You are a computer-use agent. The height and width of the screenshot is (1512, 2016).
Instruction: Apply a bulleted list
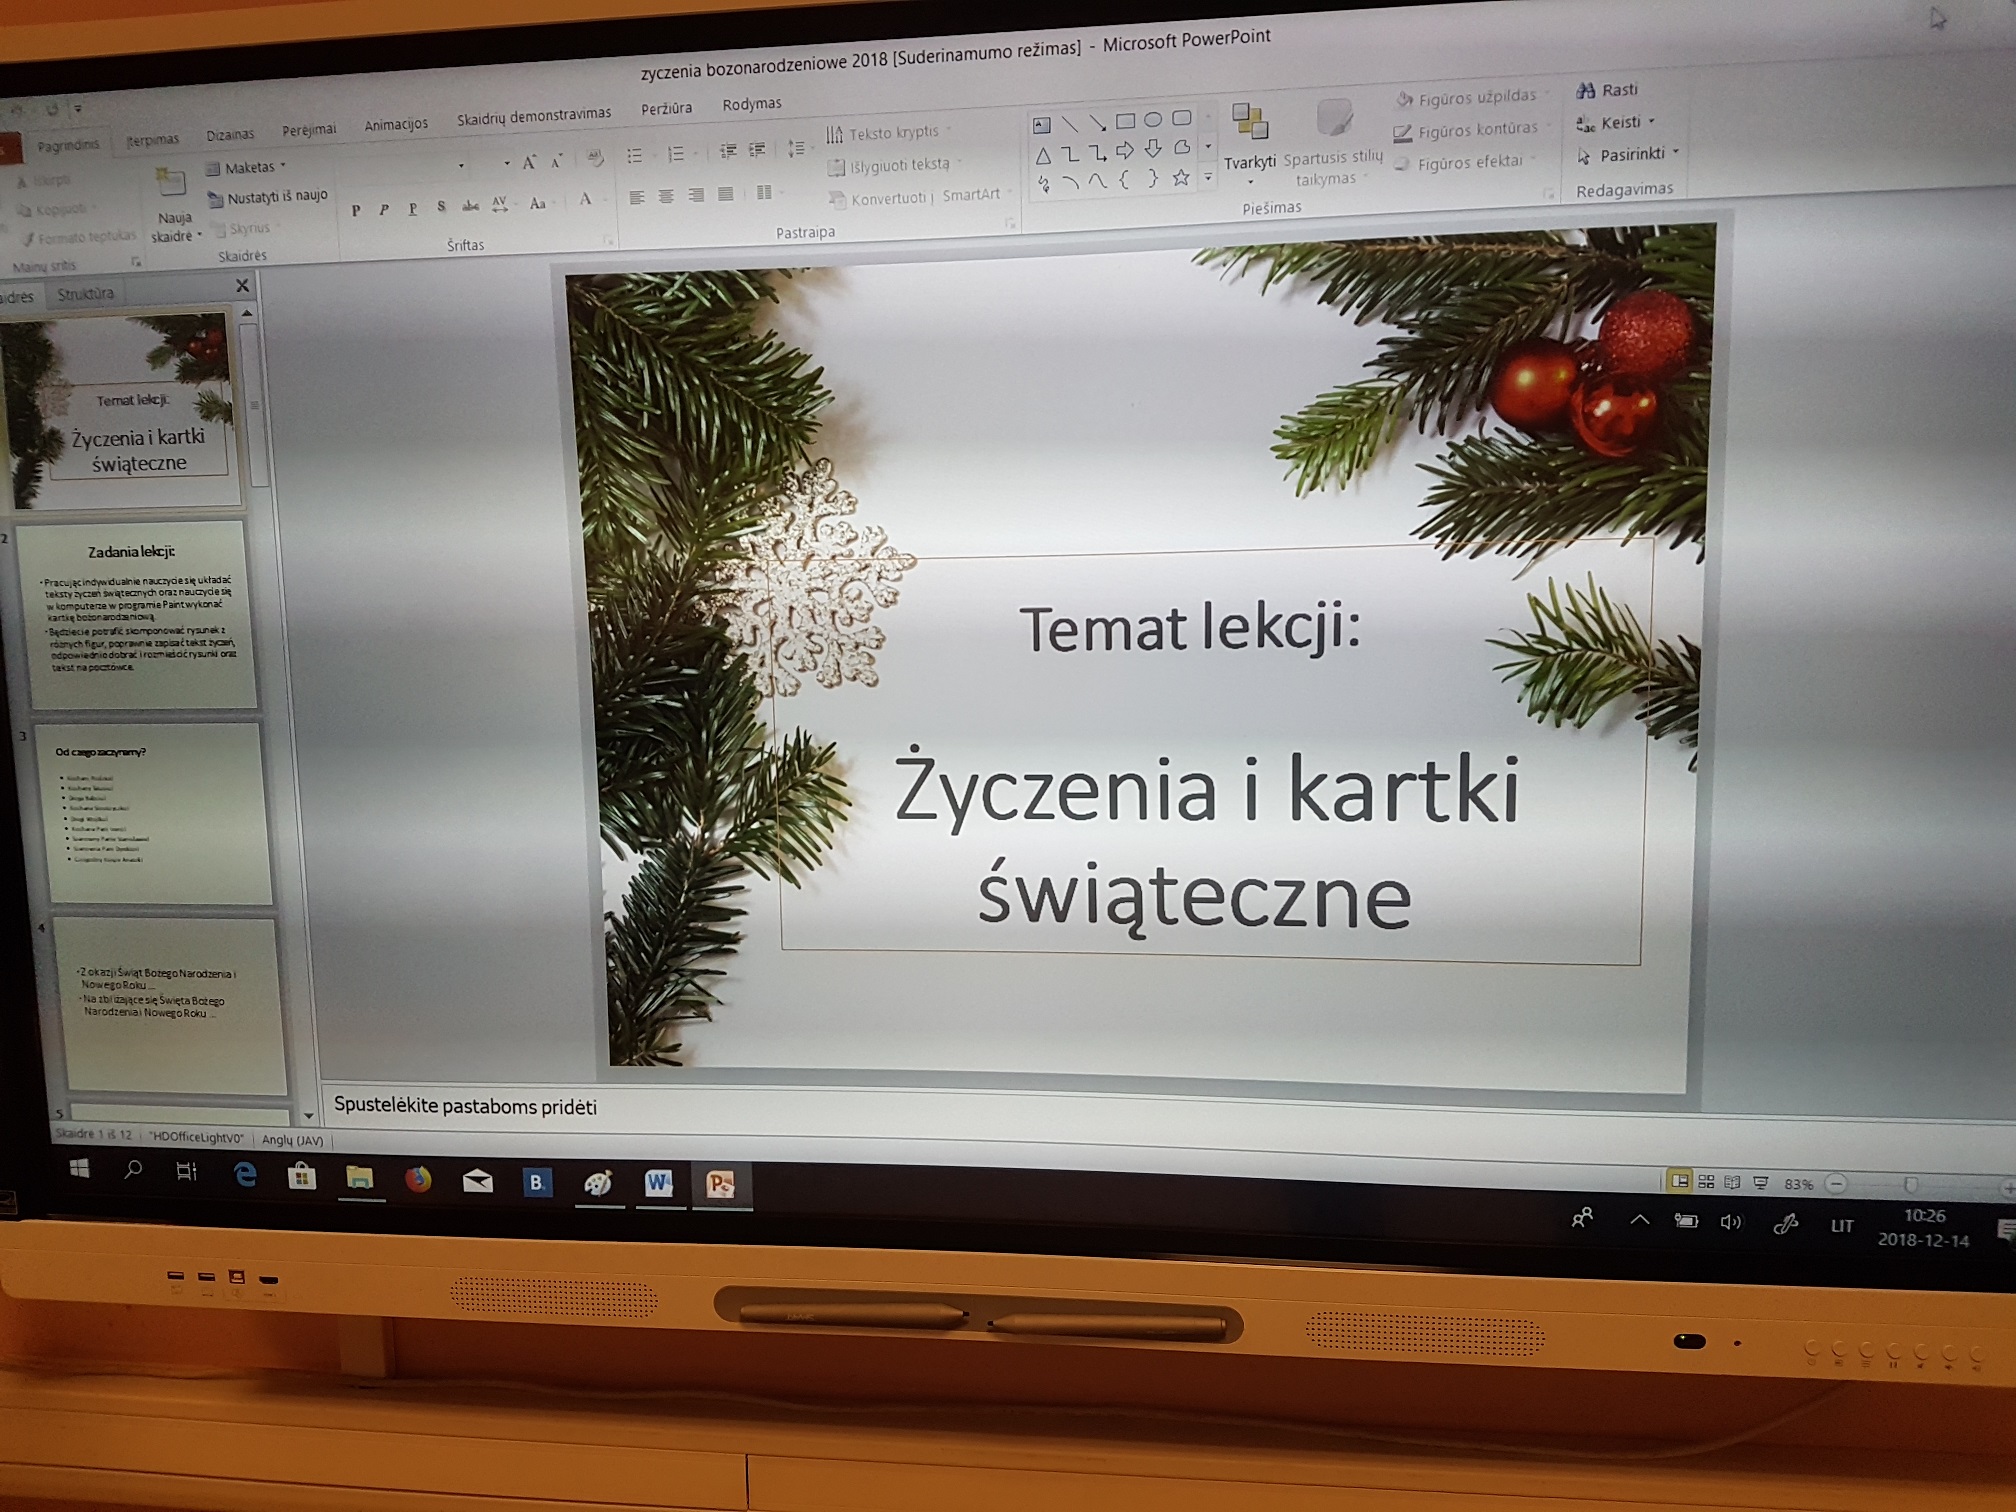coord(635,156)
